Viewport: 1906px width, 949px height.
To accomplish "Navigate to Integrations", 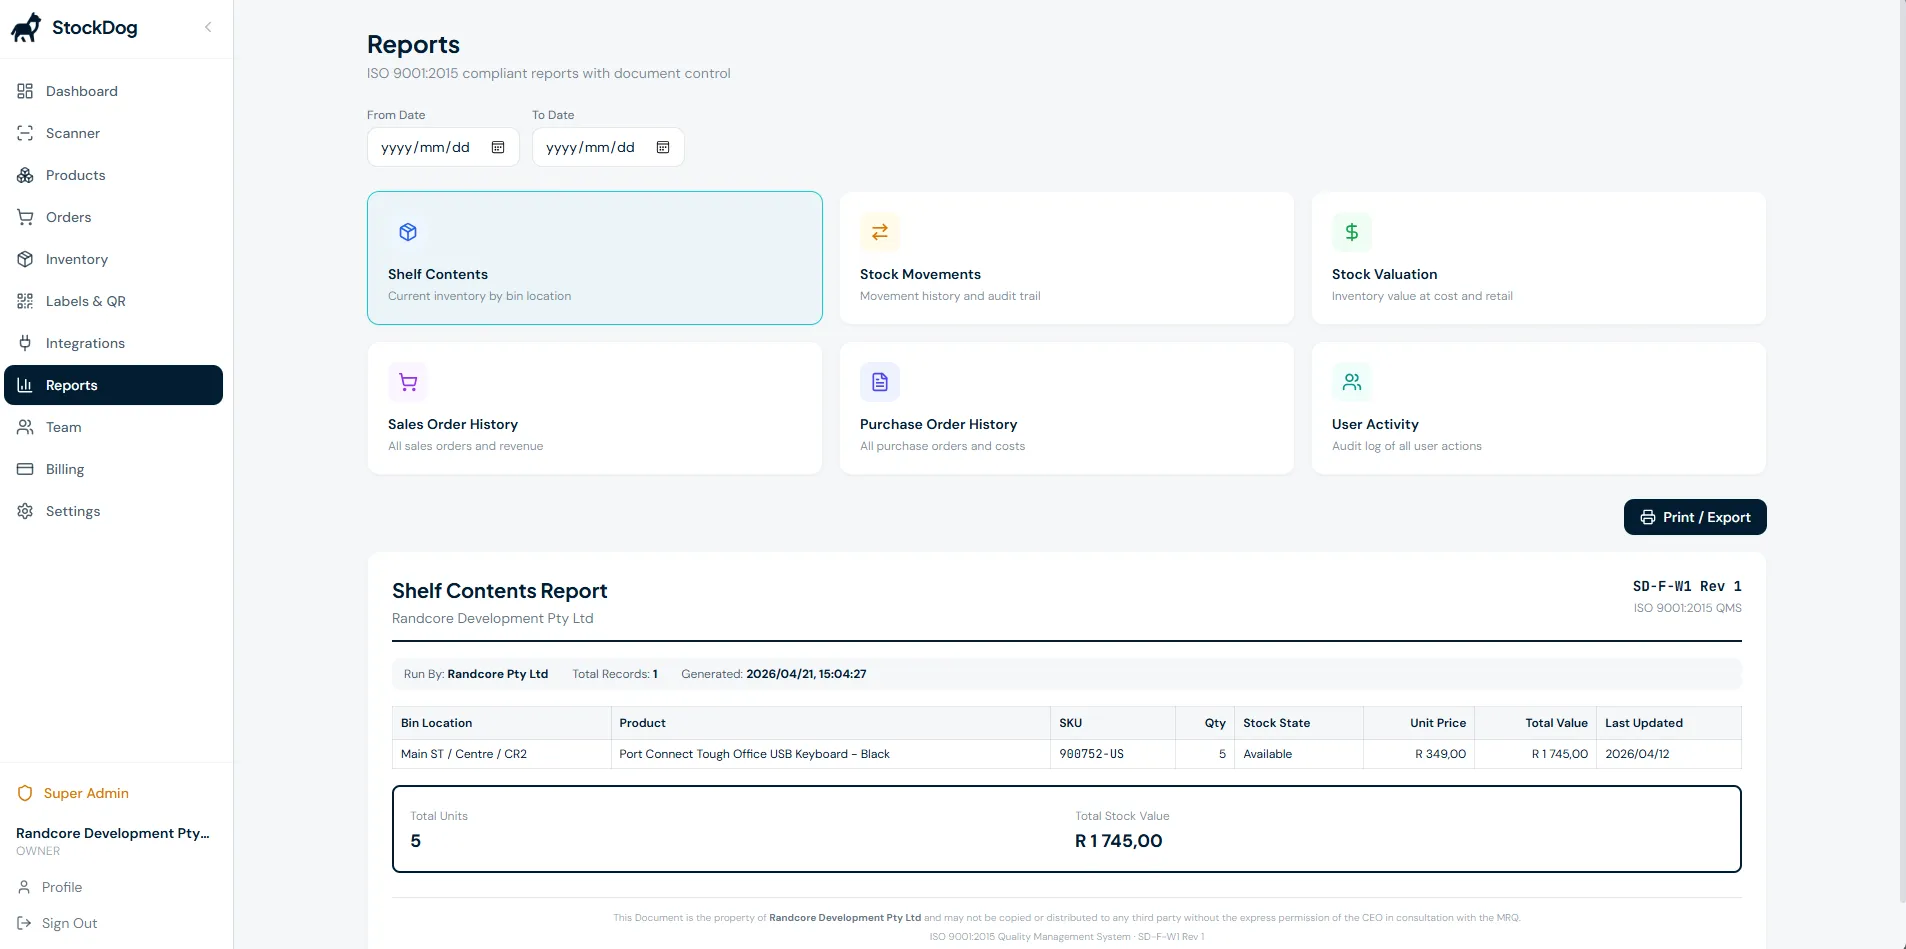I will (x=113, y=343).
